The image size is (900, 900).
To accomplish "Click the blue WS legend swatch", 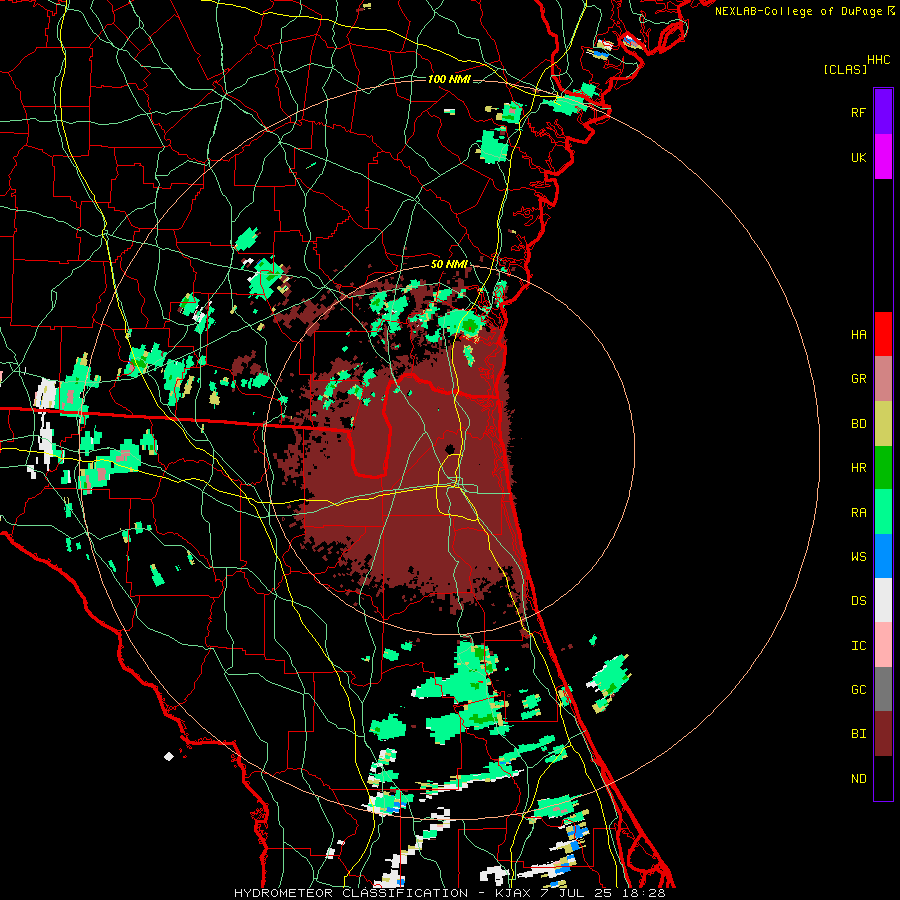I will (883, 556).
